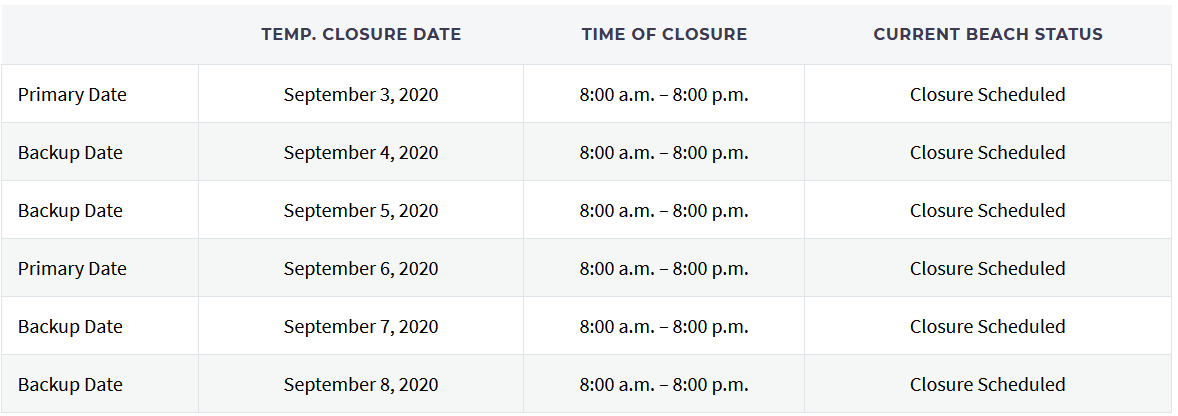Image resolution: width=1178 pixels, height=416 pixels.
Task: Click the September 7, 2020 date cell
Action: [x=361, y=327]
